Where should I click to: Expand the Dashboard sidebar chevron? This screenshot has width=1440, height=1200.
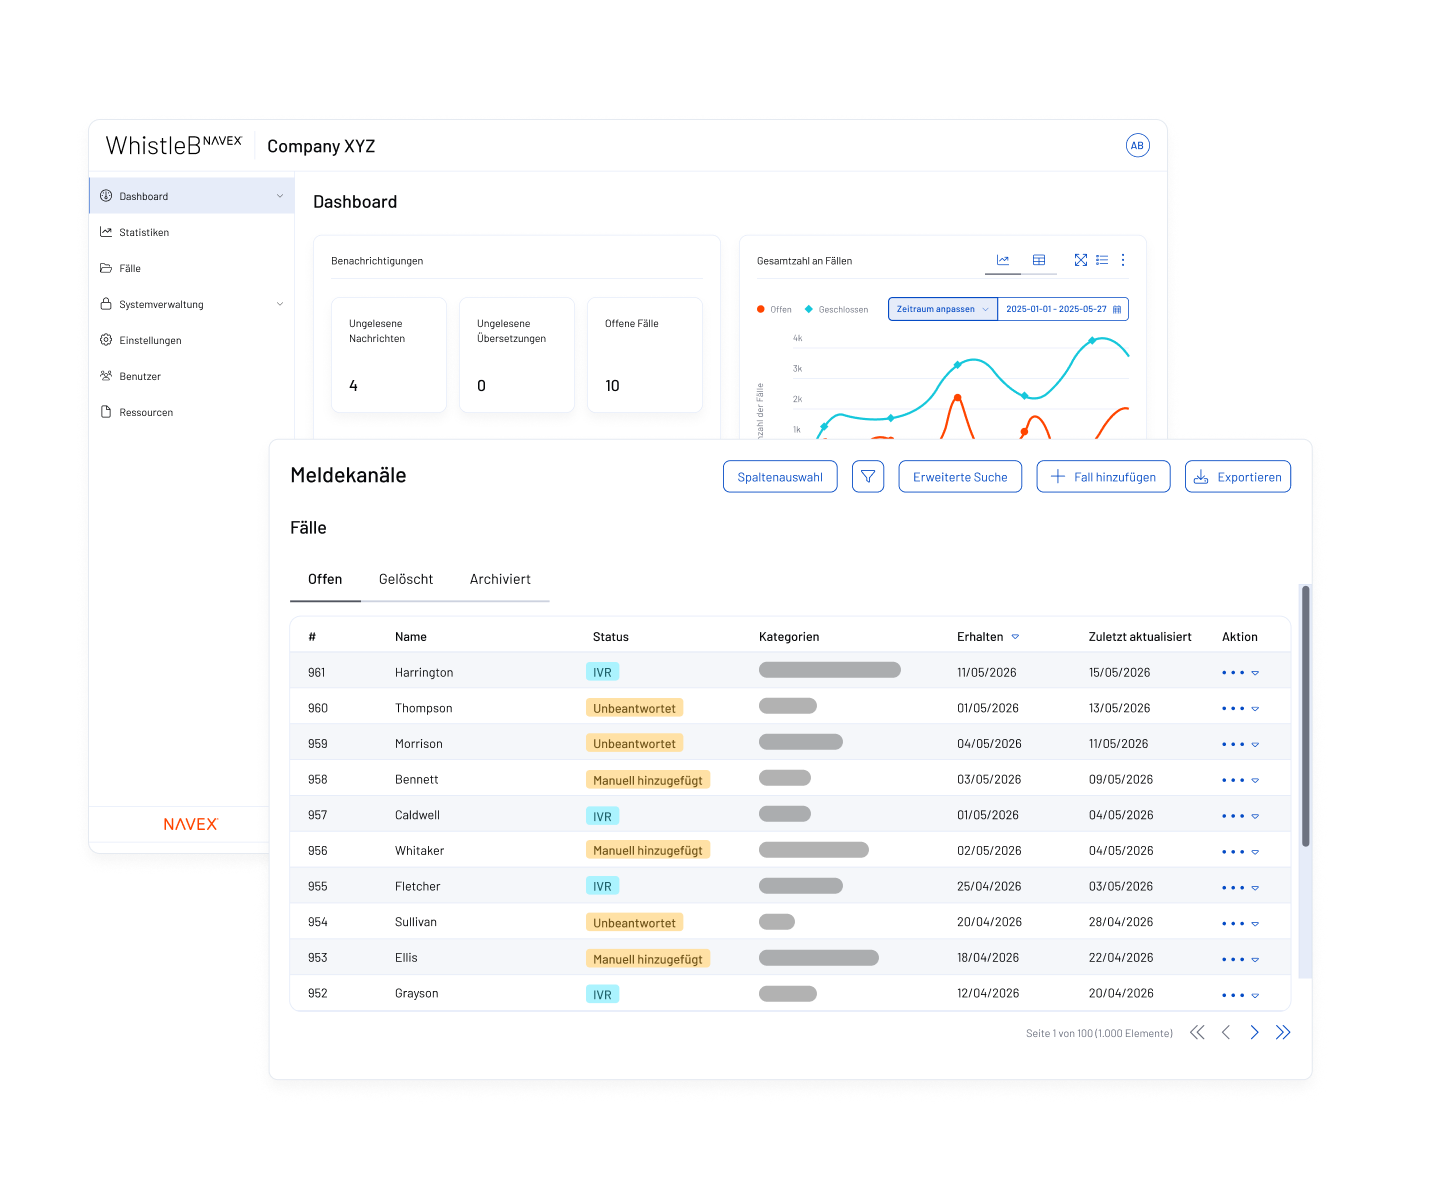[x=280, y=196]
